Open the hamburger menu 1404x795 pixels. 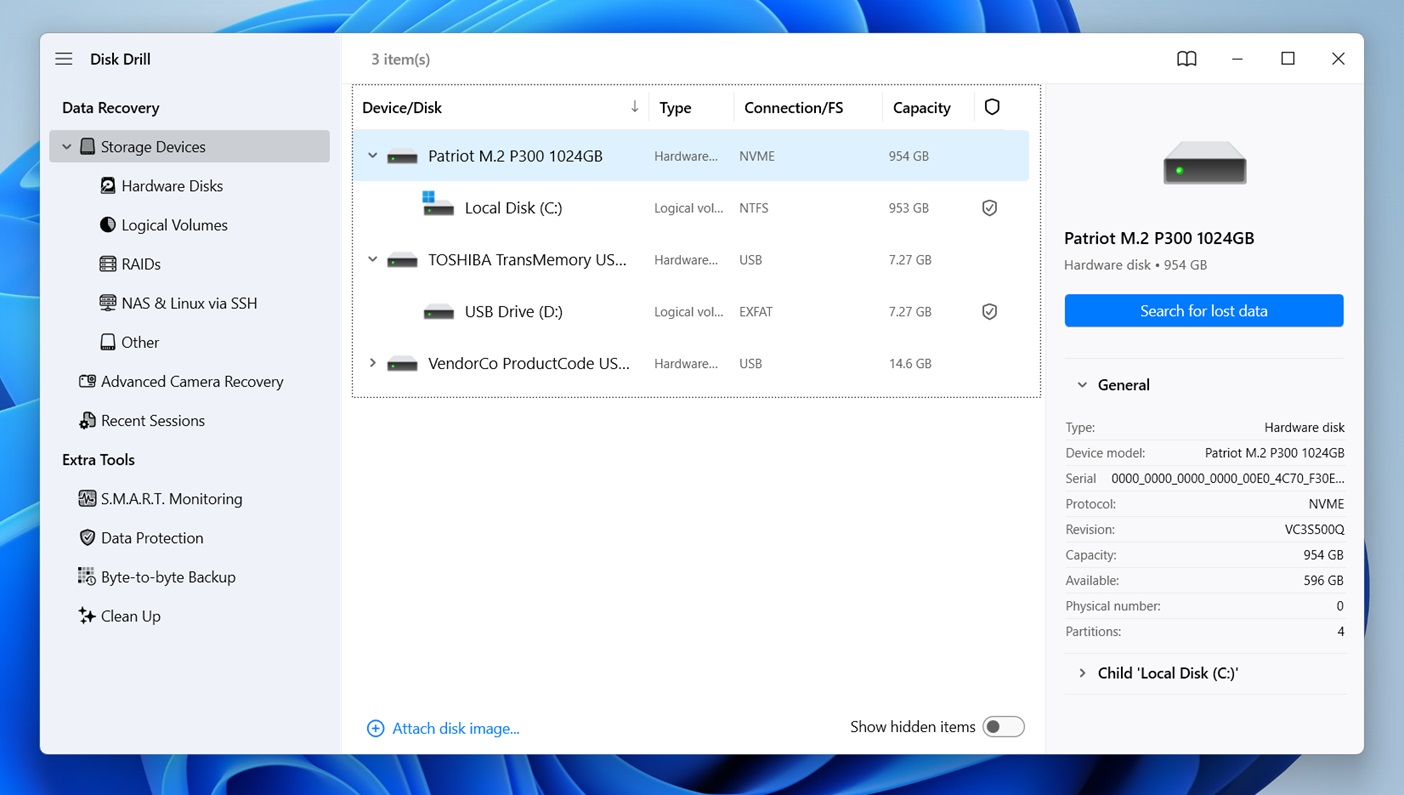point(64,59)
